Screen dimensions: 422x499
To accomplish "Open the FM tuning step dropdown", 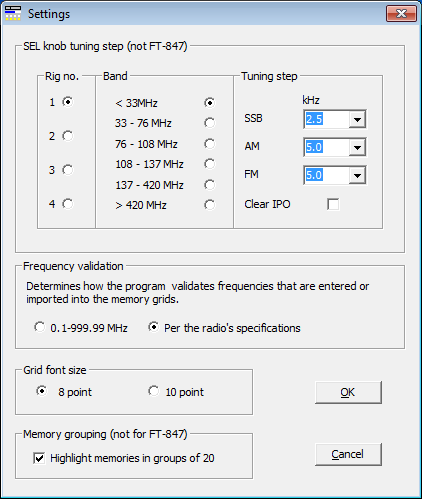I will tap(357, 175).
